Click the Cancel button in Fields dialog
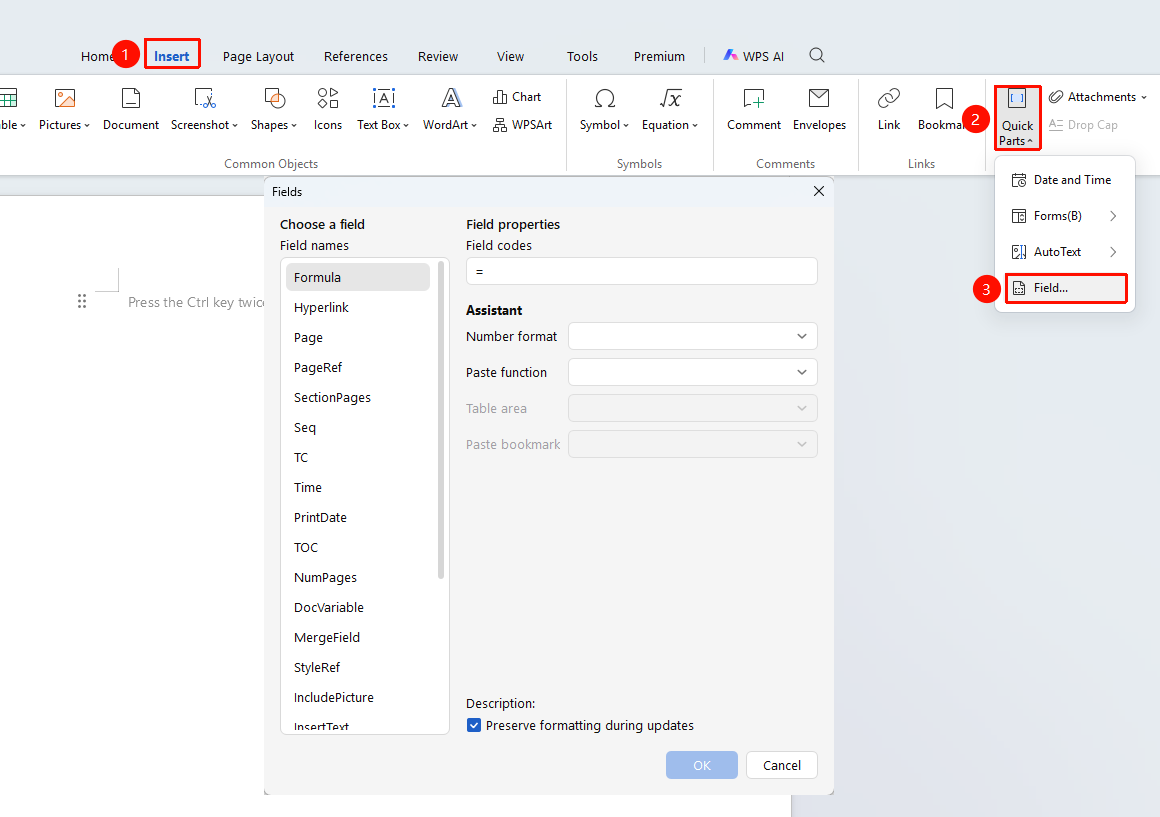Screen dimensions: 1160x817 pyautogui.click(x=781, y=765)
